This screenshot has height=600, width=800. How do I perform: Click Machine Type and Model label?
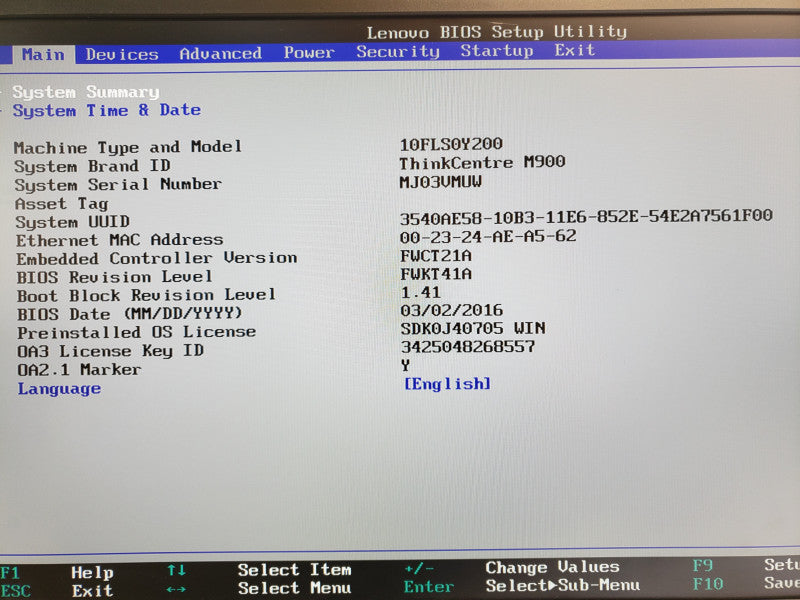coord(128,147)
